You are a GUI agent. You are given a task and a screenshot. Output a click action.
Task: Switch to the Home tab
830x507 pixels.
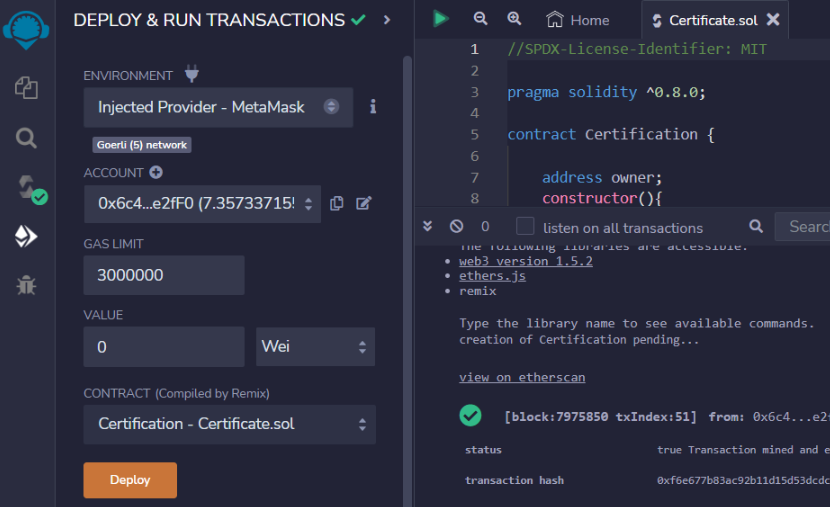pyautogui.click(x=578, y=20)
